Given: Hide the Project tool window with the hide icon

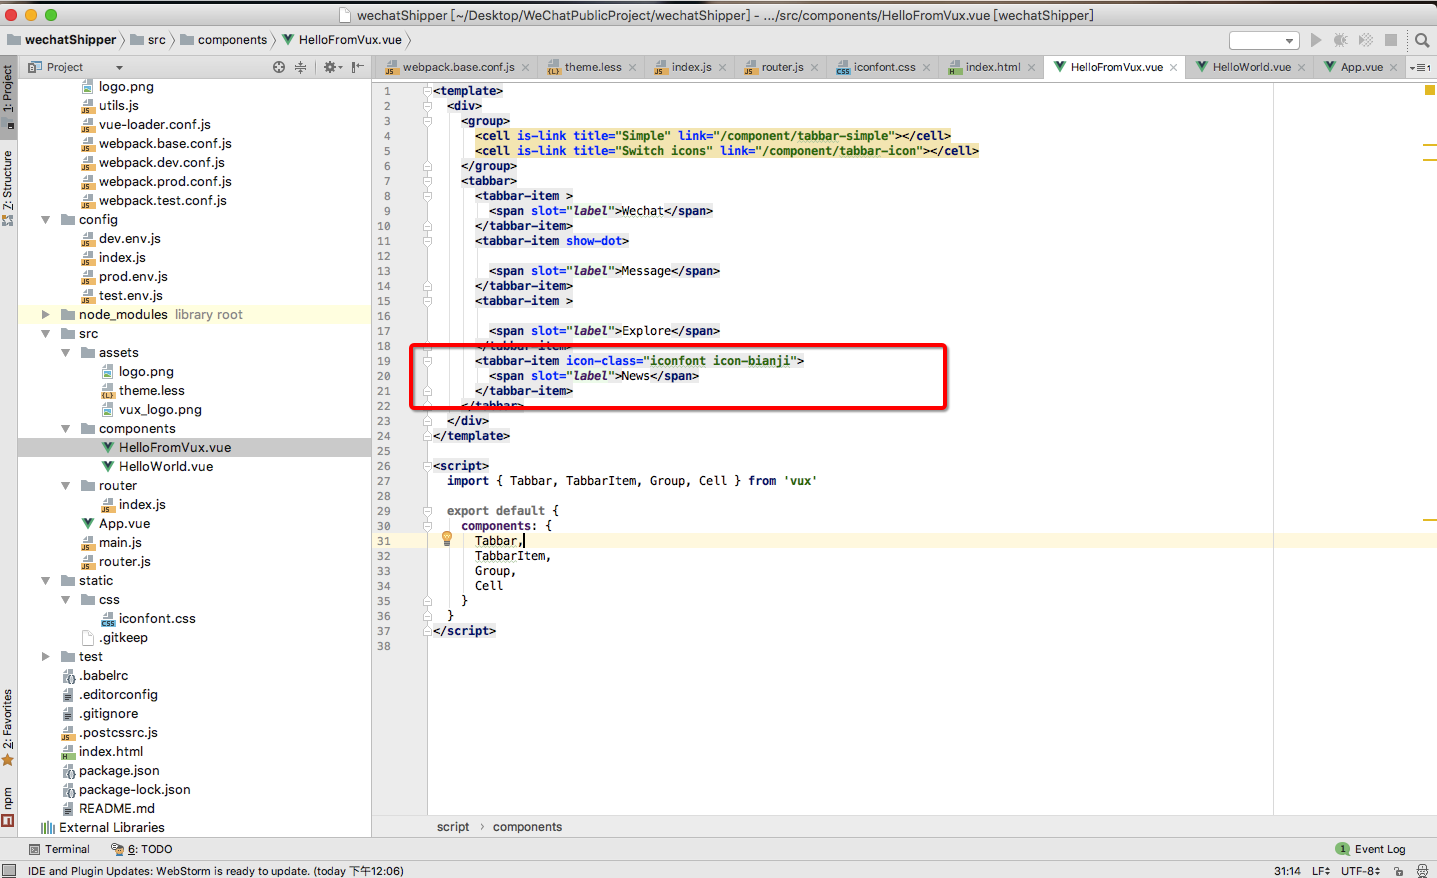Looking at the screenshot, I should [357, 67].
